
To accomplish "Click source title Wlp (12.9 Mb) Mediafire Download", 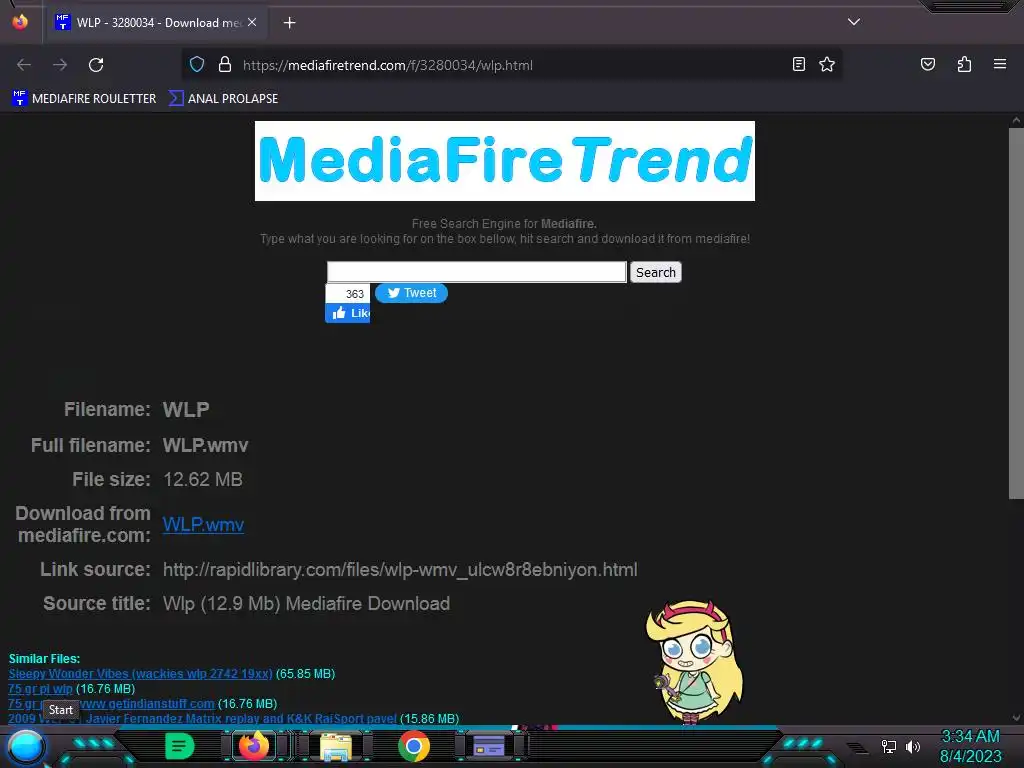I will coord(306,603).
